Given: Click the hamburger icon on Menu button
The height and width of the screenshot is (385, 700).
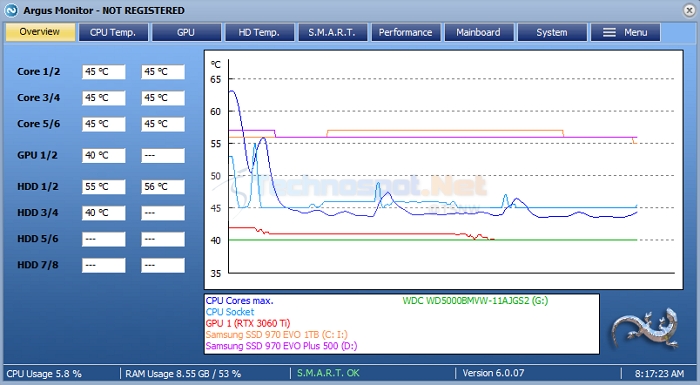Looking at the screenshot, I should (609, 33).
